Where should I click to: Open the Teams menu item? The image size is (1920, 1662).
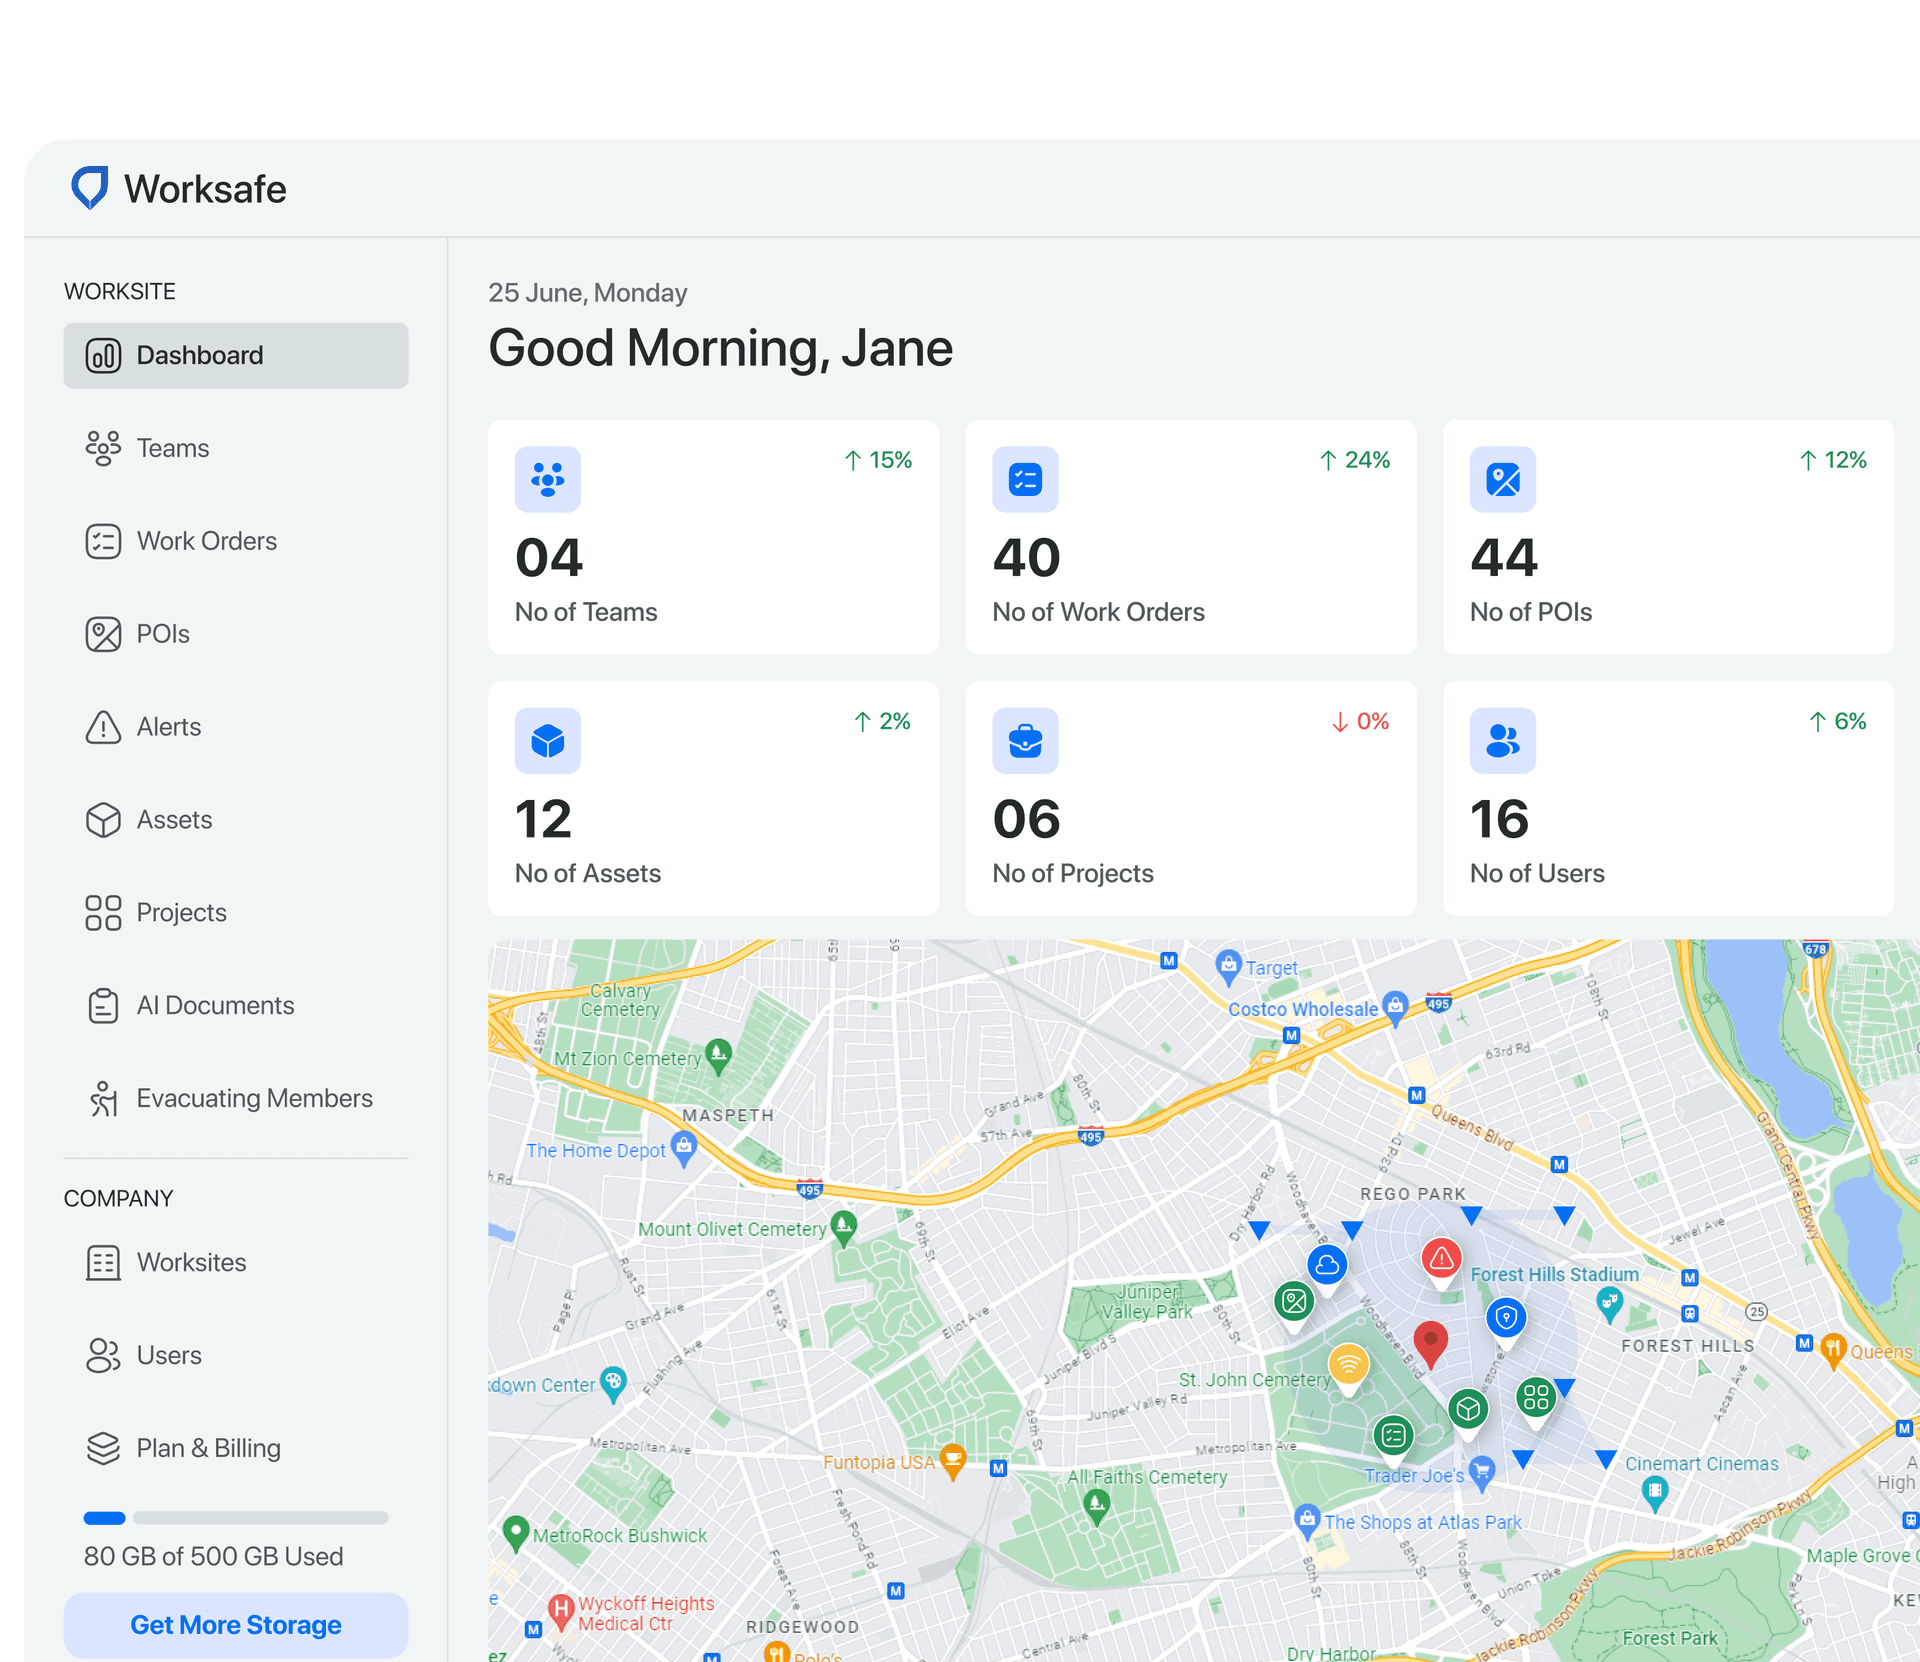point(173,448)
